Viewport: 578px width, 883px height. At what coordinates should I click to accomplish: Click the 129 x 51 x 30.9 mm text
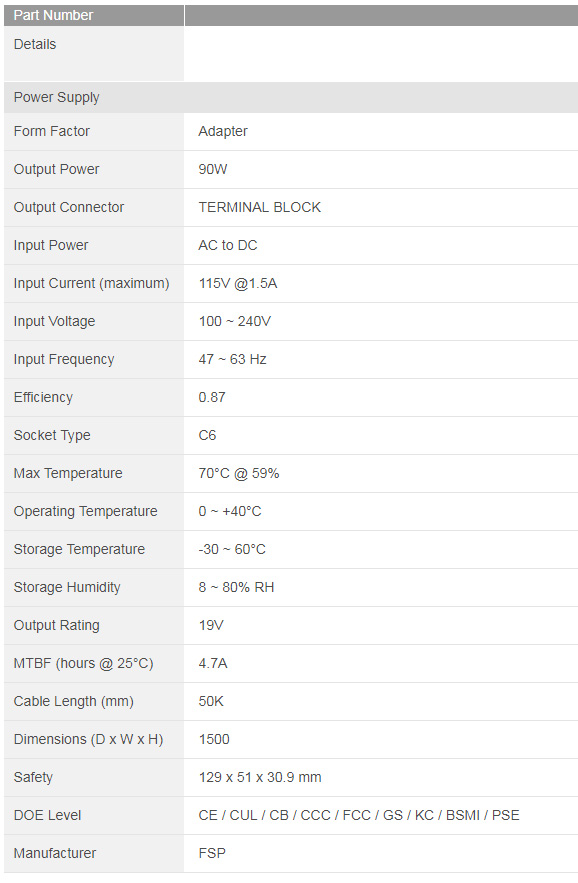(260, 777)
